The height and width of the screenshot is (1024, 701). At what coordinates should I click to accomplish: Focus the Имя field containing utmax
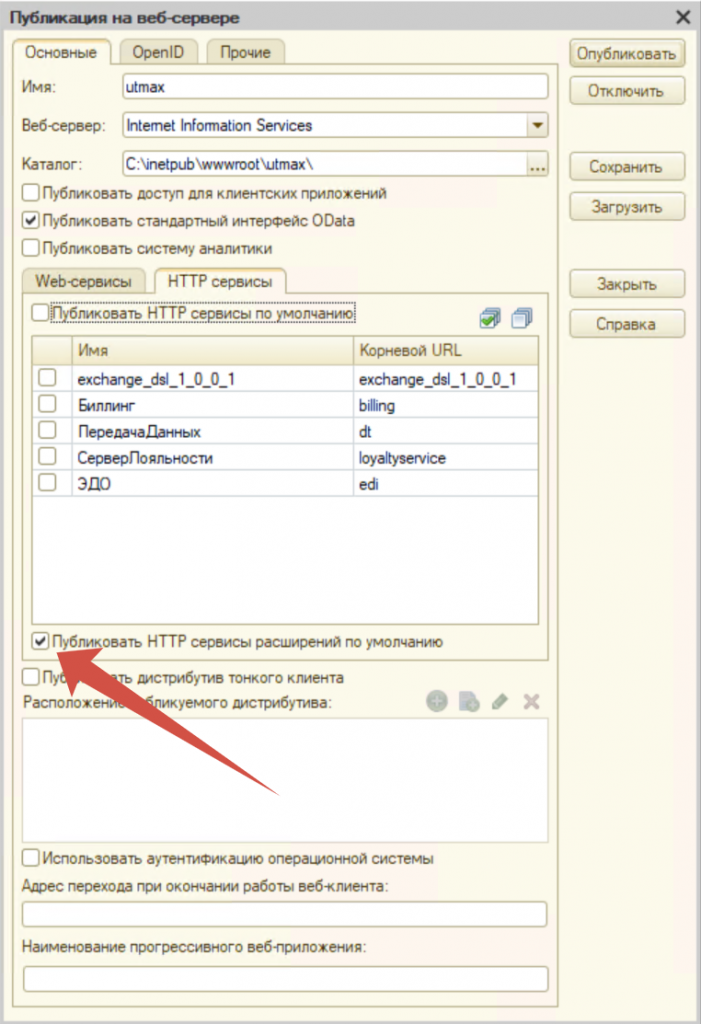[335, 87]
